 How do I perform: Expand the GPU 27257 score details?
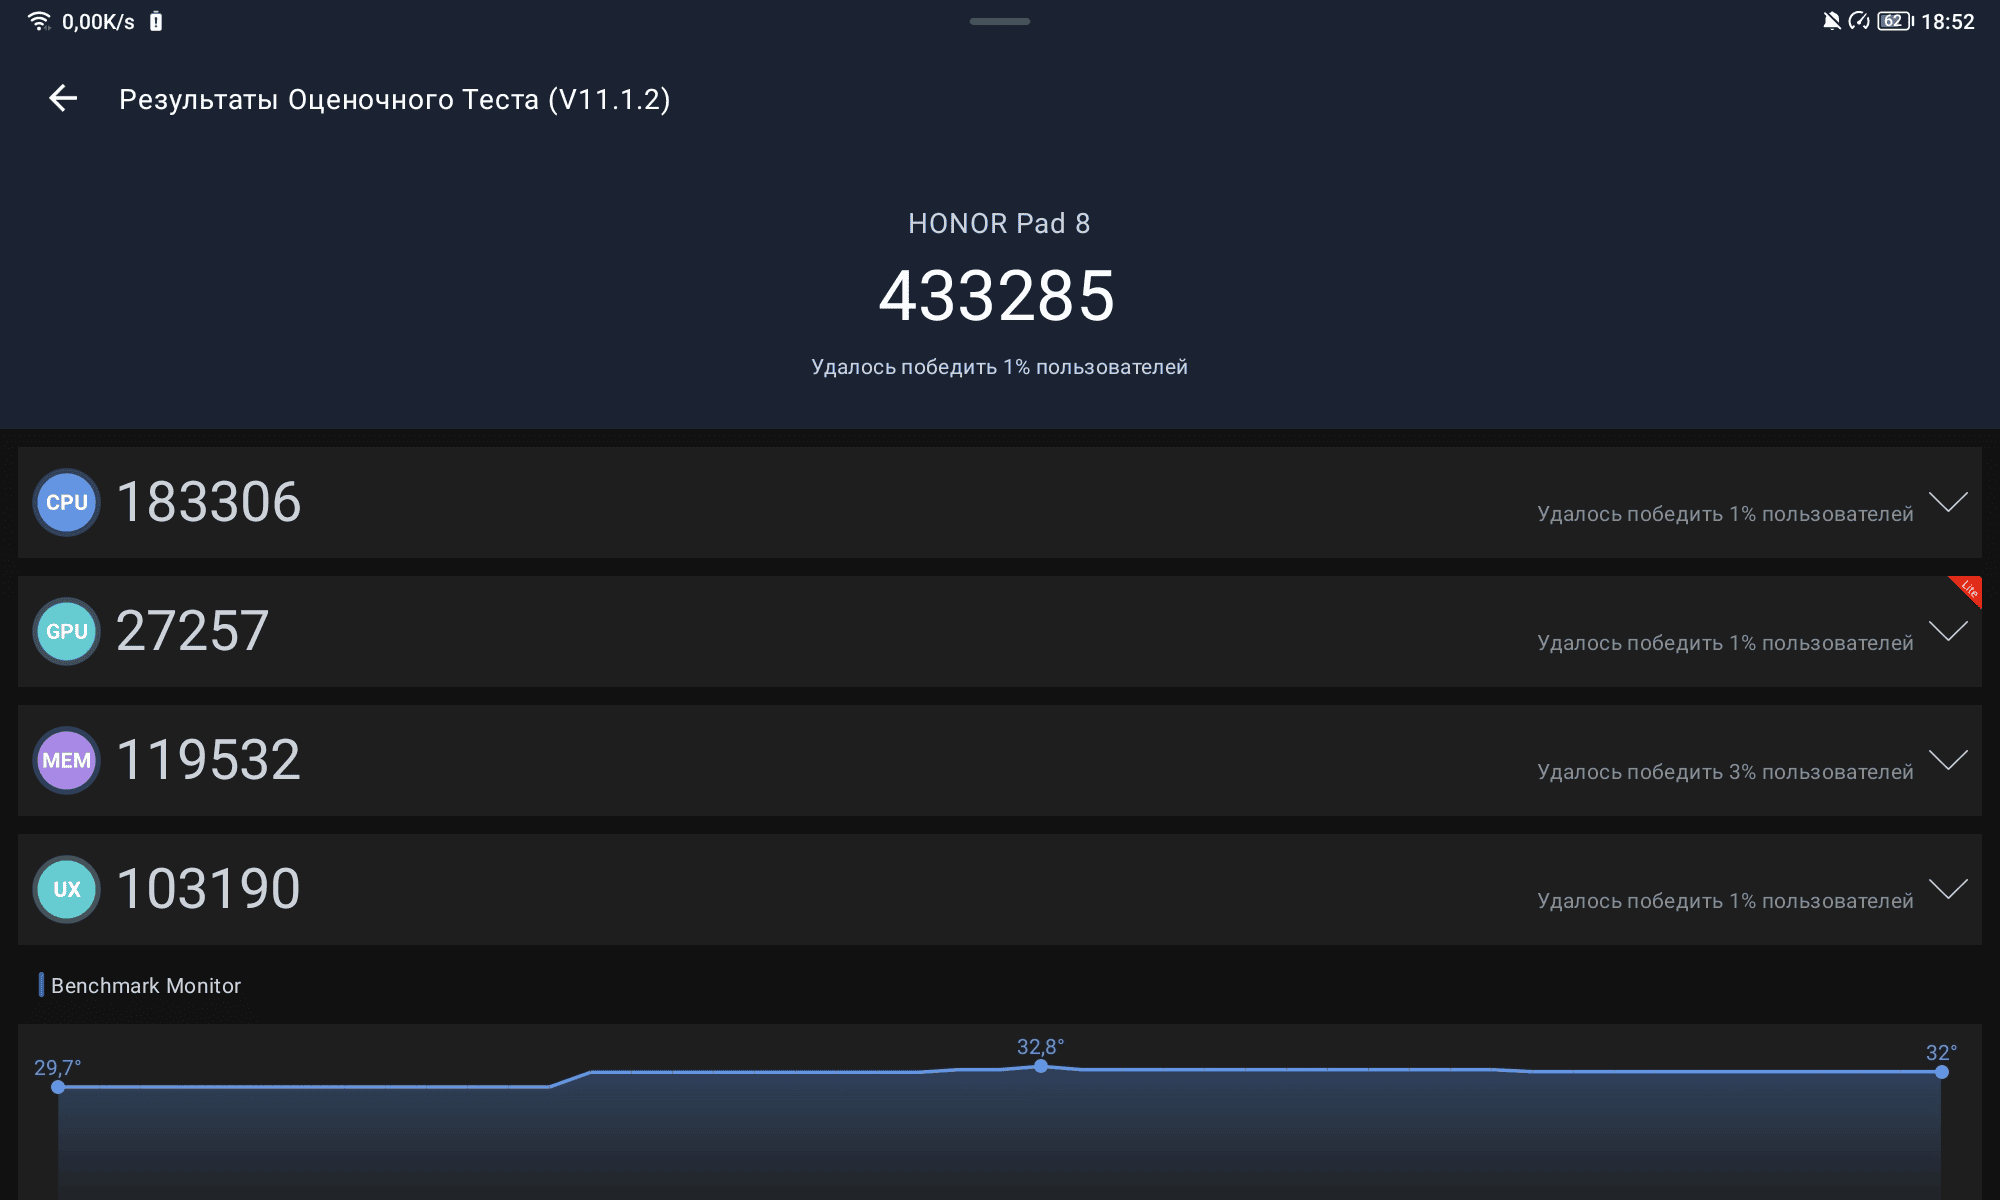(1948, 630)
